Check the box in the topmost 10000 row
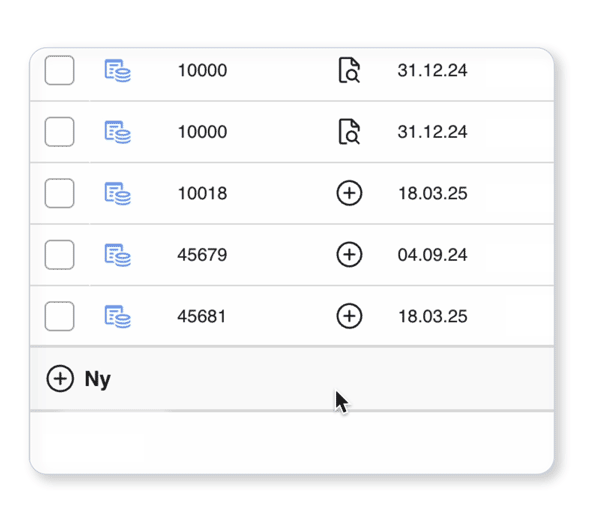 [59, 70]
